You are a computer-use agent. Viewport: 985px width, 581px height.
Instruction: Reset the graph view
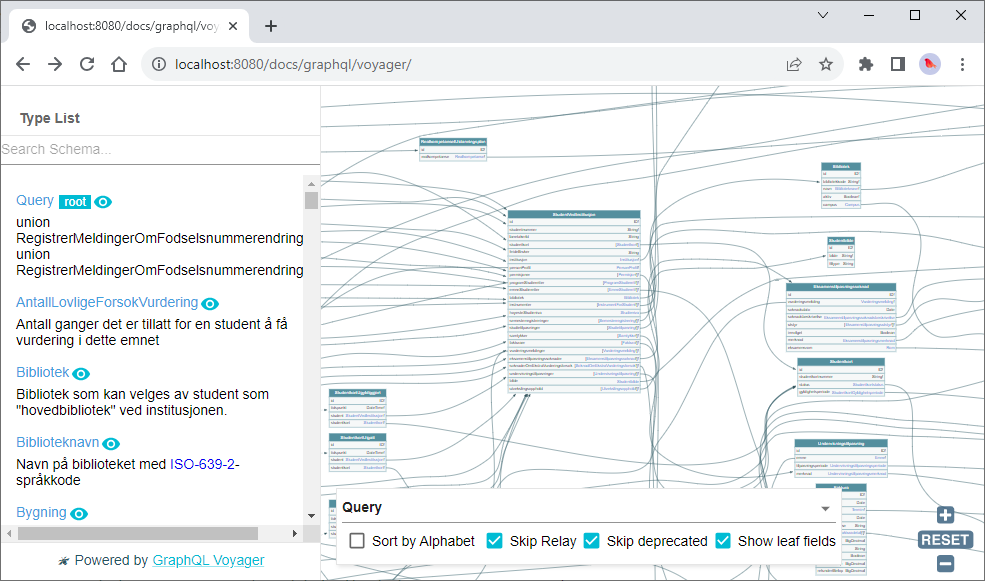945,540
